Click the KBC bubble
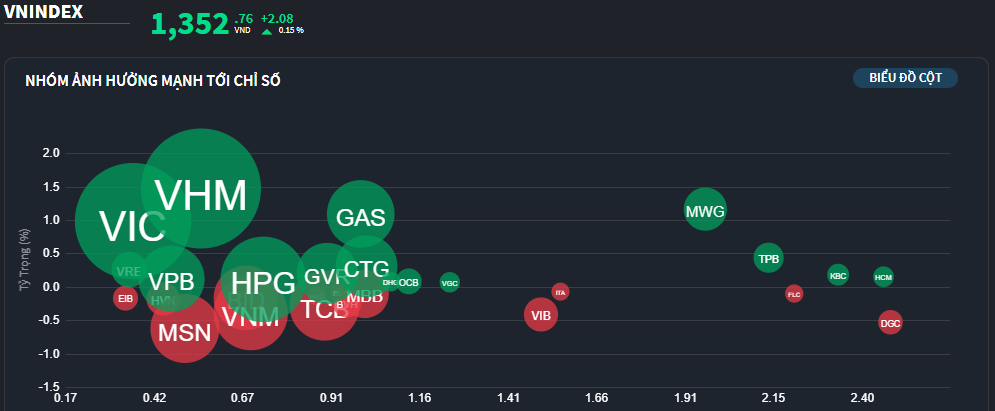This screenshot has height=411, width=995. [838, 275]
